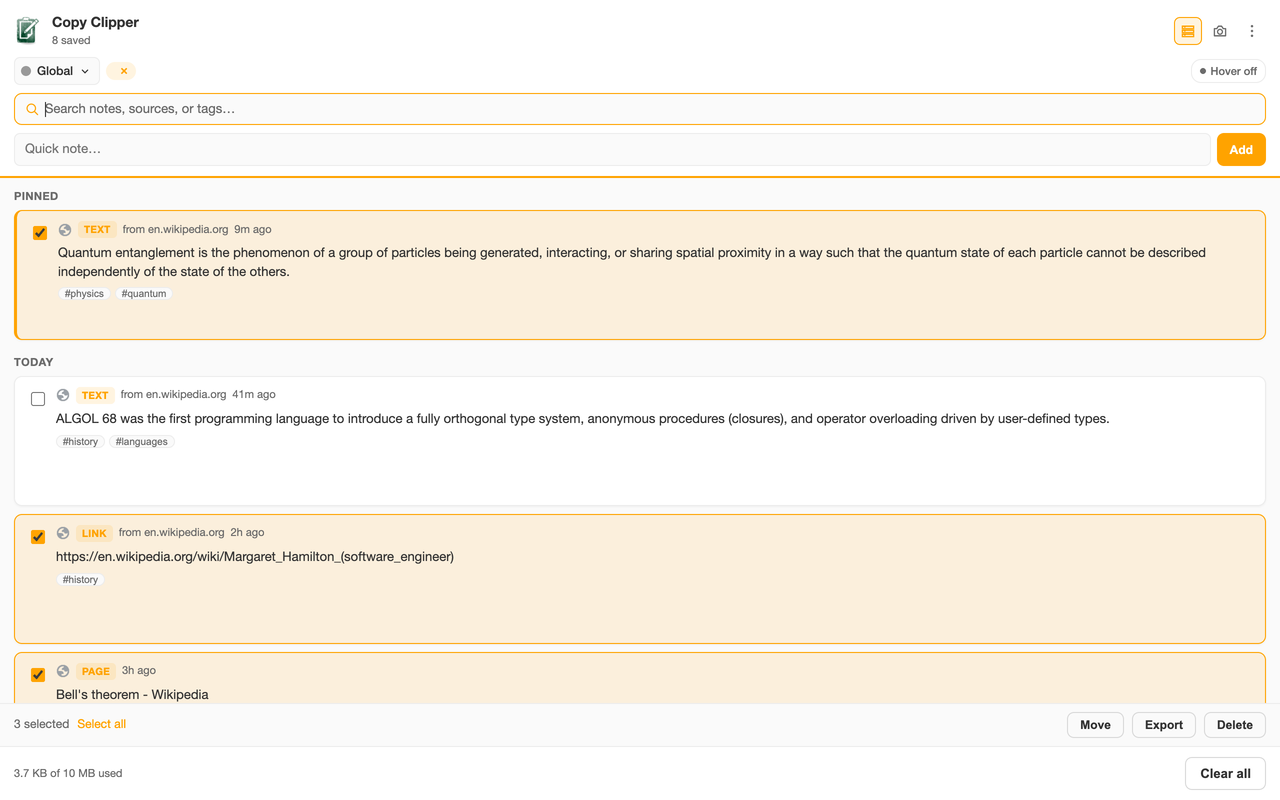The width and height of the screenshot is (1280, 800).
Task: Expand the Global scope dropdown
Action: [57, 71]
